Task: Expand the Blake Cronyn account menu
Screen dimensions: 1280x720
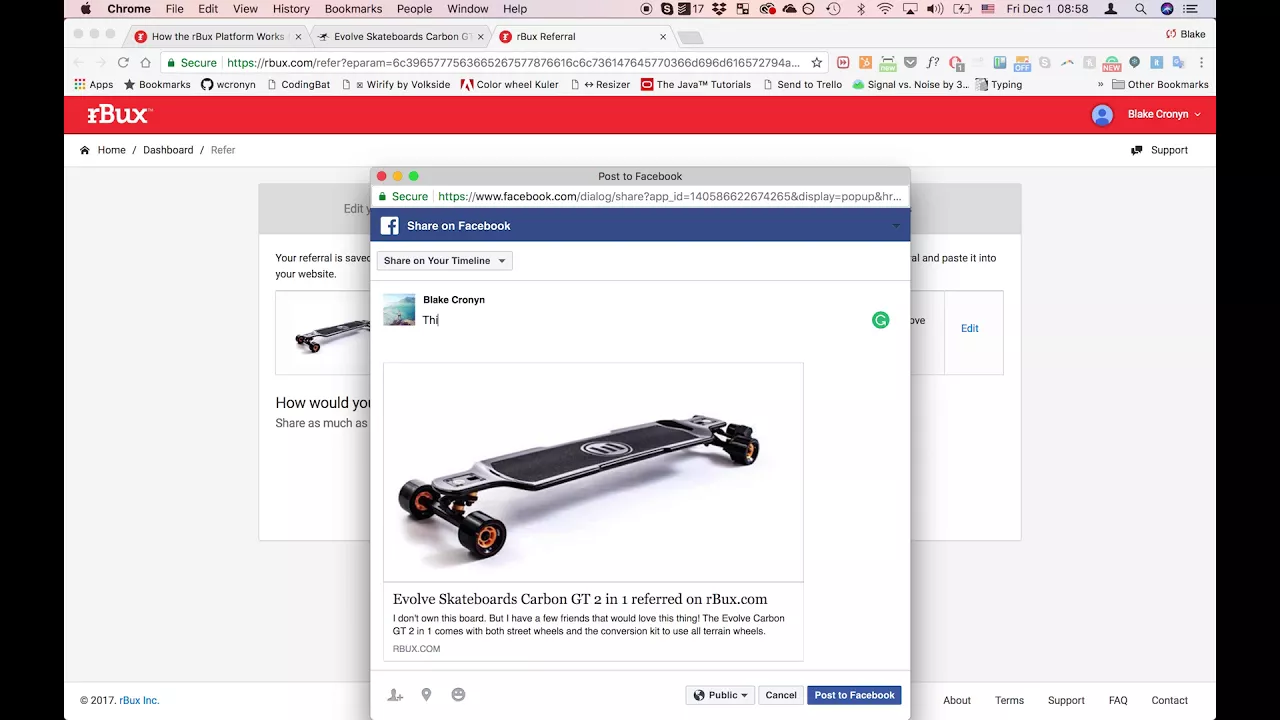Action: pyautogui.click(x=1164, y=115)
